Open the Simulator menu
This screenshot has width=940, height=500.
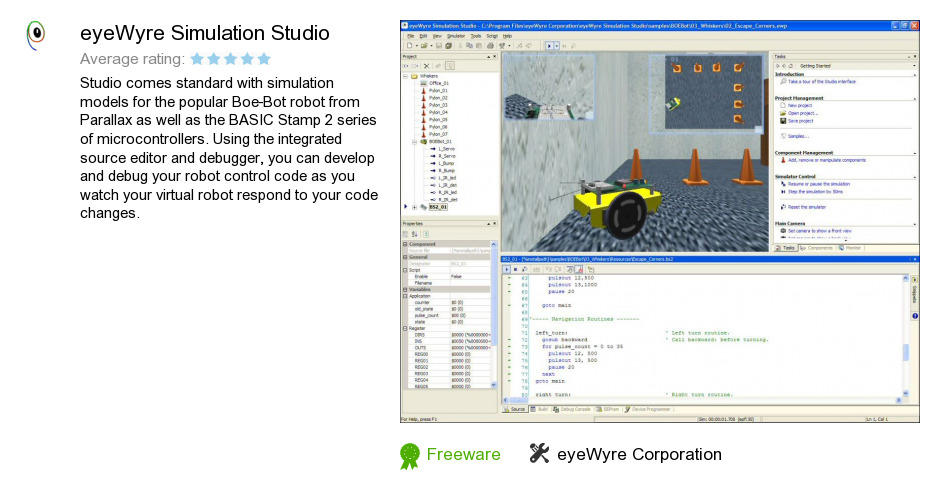click(456, 36)
